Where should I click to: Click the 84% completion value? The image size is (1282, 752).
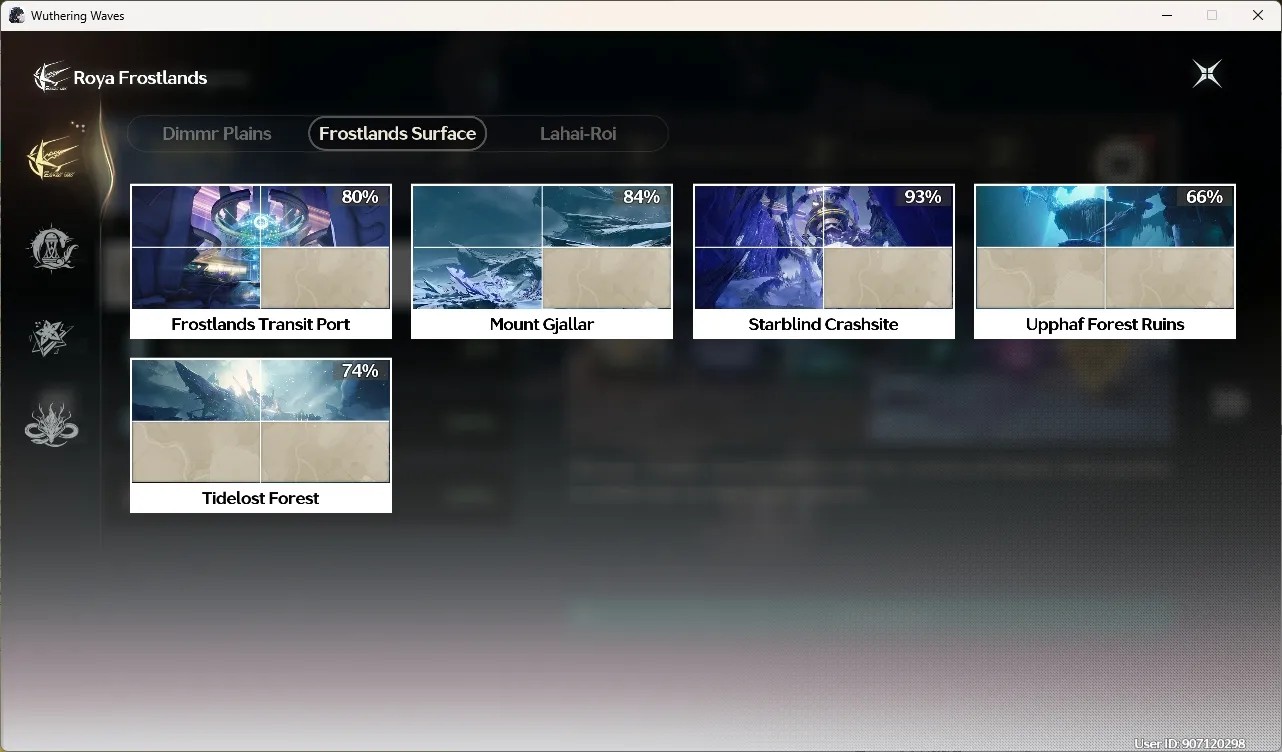click(642, 197)
